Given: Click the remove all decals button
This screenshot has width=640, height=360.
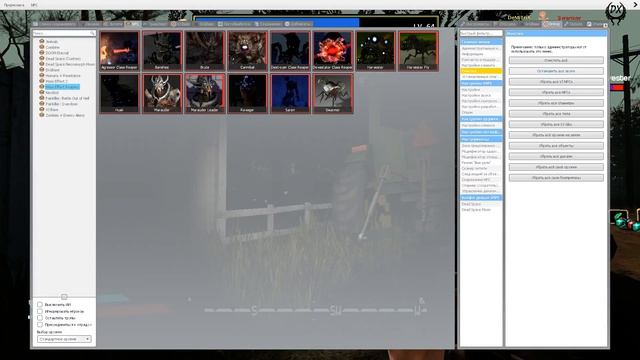Looking at the screenshot, I should coord(556,156).
